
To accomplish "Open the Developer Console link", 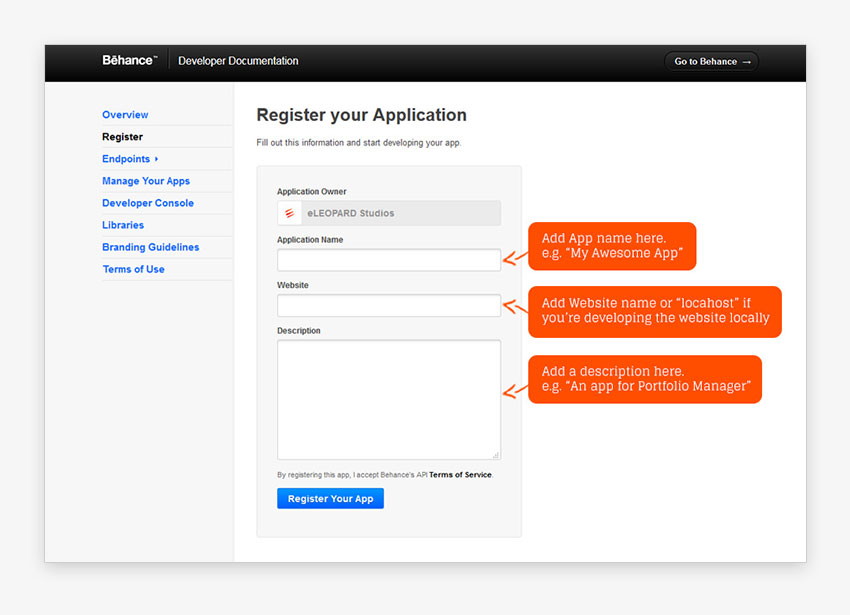I will coord(148,203).
